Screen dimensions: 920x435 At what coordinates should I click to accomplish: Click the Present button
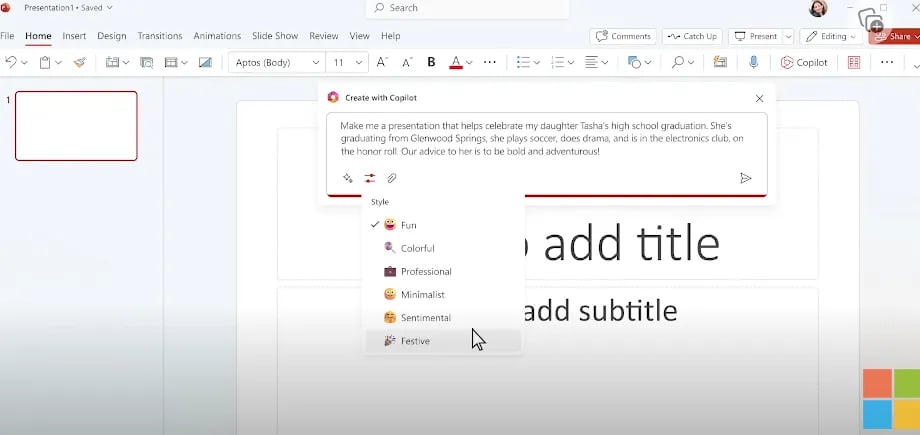tap(756, 36)
